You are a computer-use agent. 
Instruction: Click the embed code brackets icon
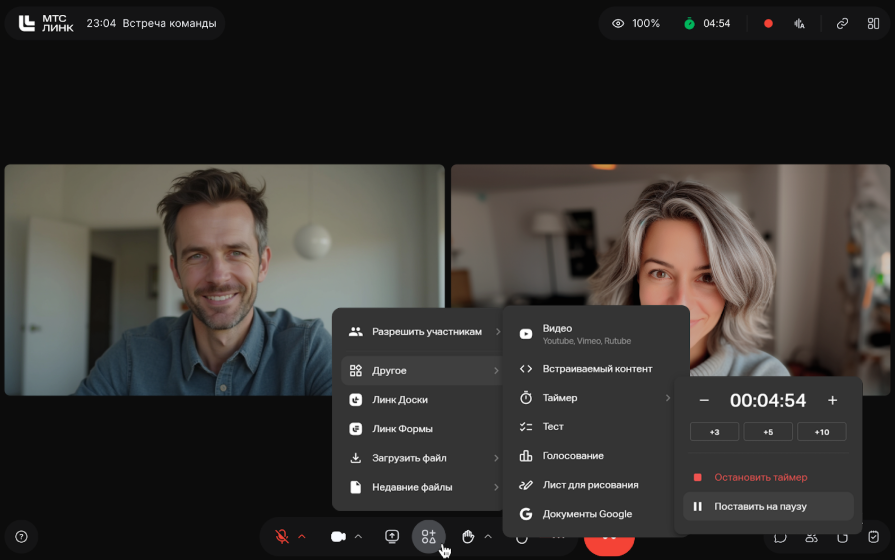click(526, 369)
